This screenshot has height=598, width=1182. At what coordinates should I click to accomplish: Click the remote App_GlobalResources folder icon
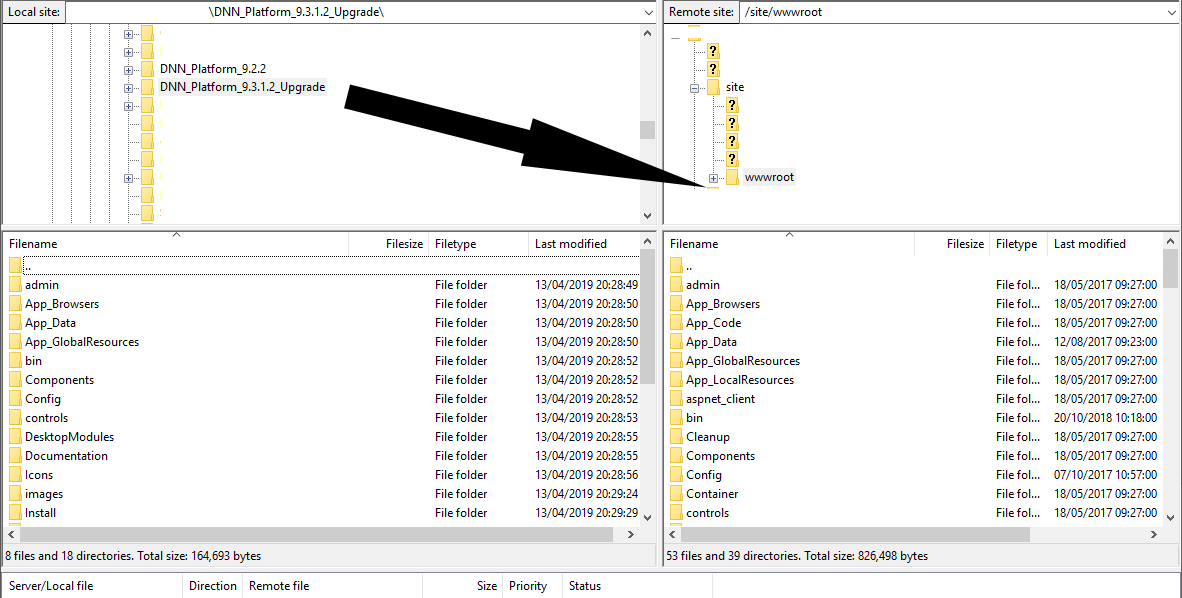676,360
